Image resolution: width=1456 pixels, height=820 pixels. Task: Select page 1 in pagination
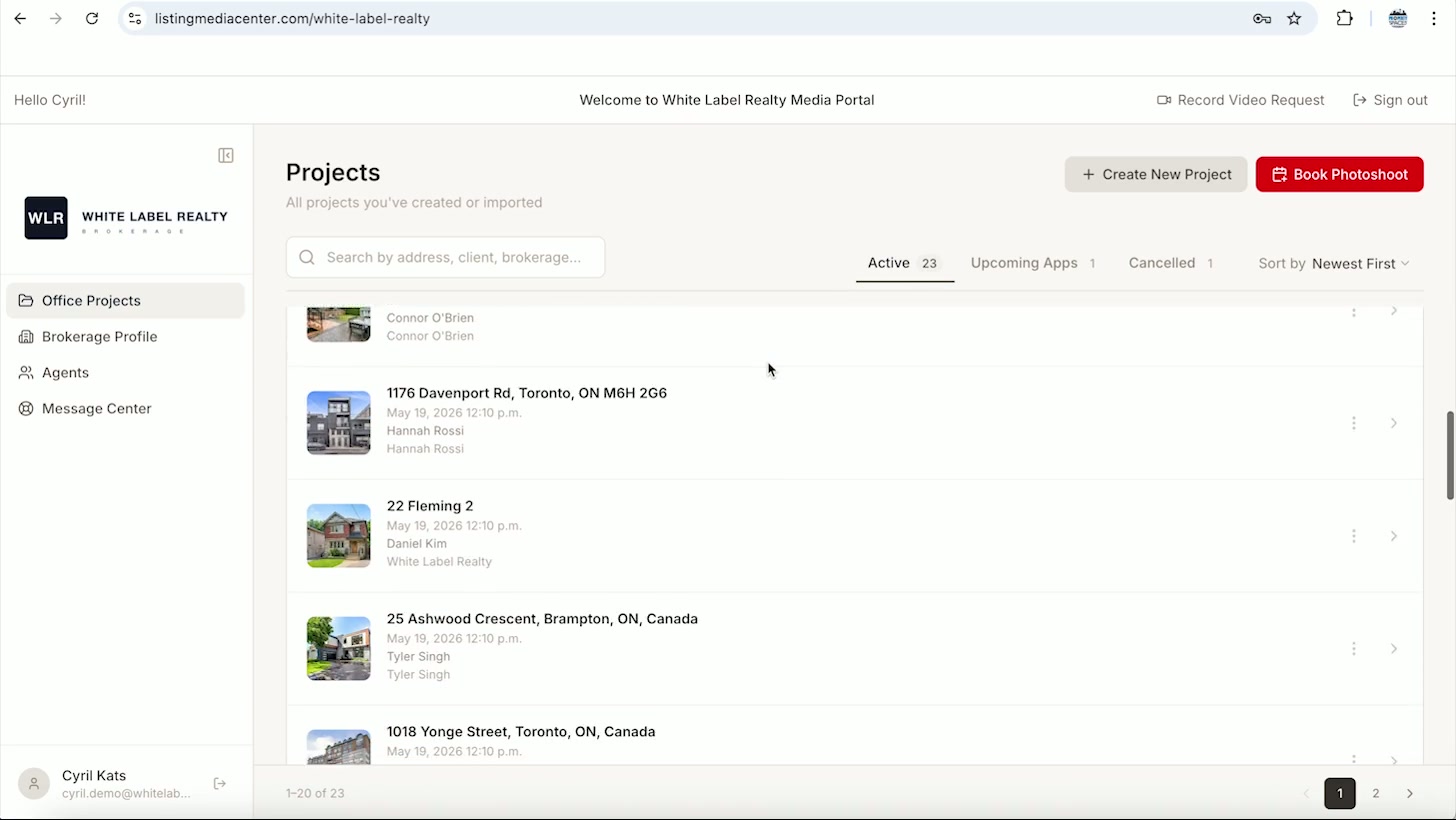pos(1340,793)
